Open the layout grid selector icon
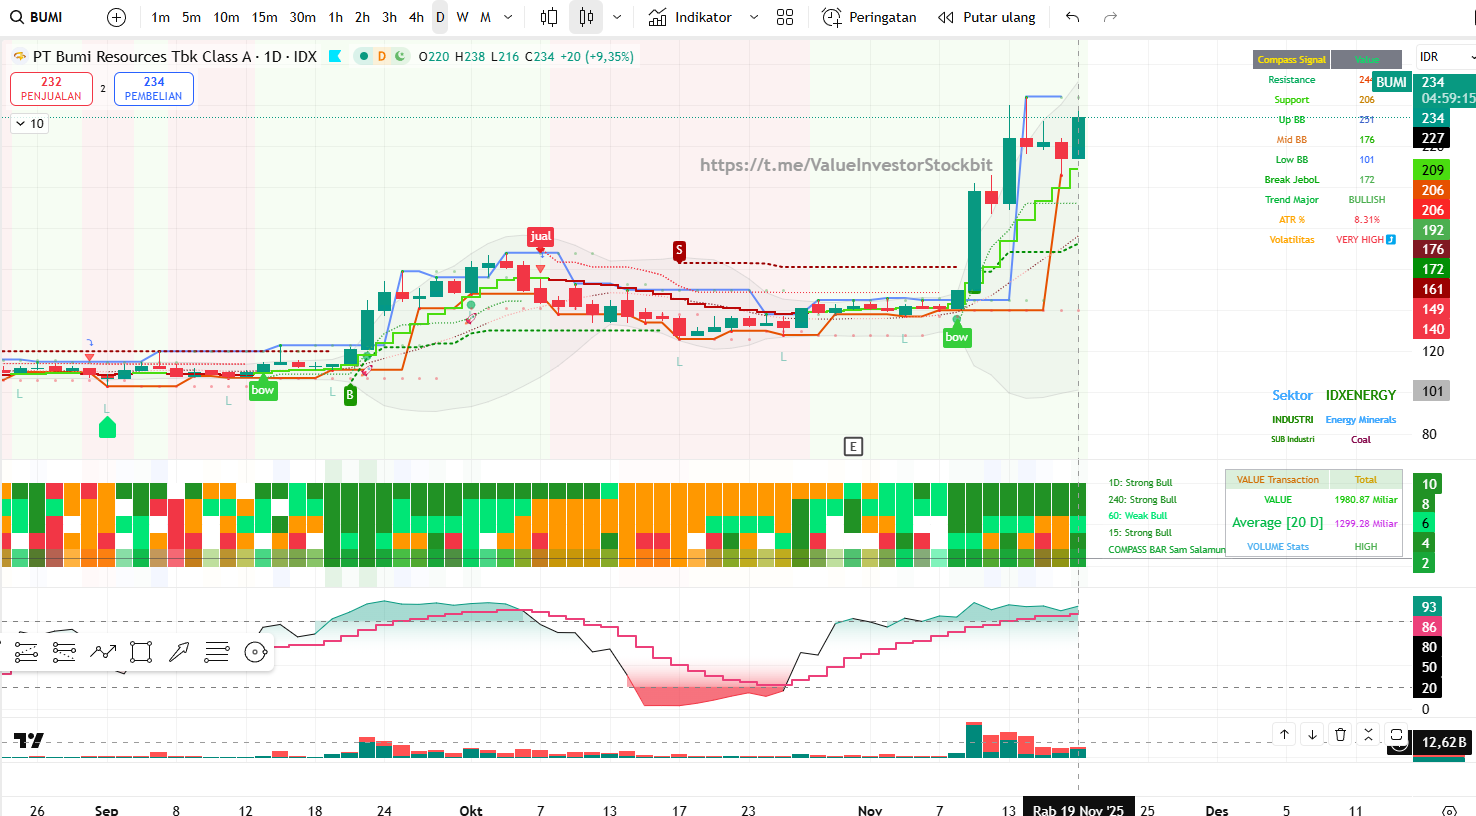Screen dimensions: 1476x816 tap(785, 17)
